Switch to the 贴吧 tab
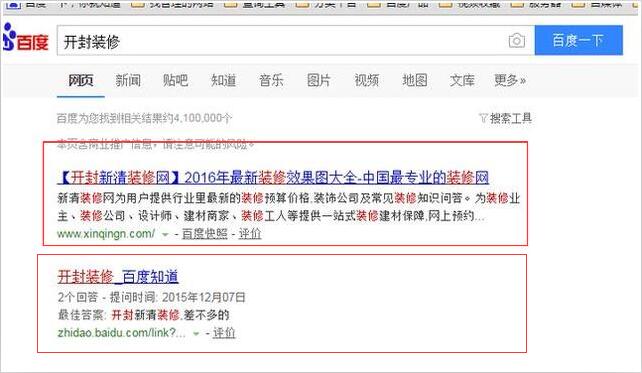 click(175, 80)
